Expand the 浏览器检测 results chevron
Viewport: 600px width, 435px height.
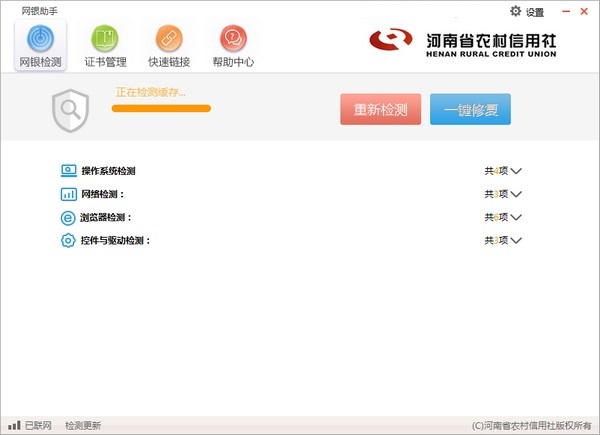[x=516, y=217]
